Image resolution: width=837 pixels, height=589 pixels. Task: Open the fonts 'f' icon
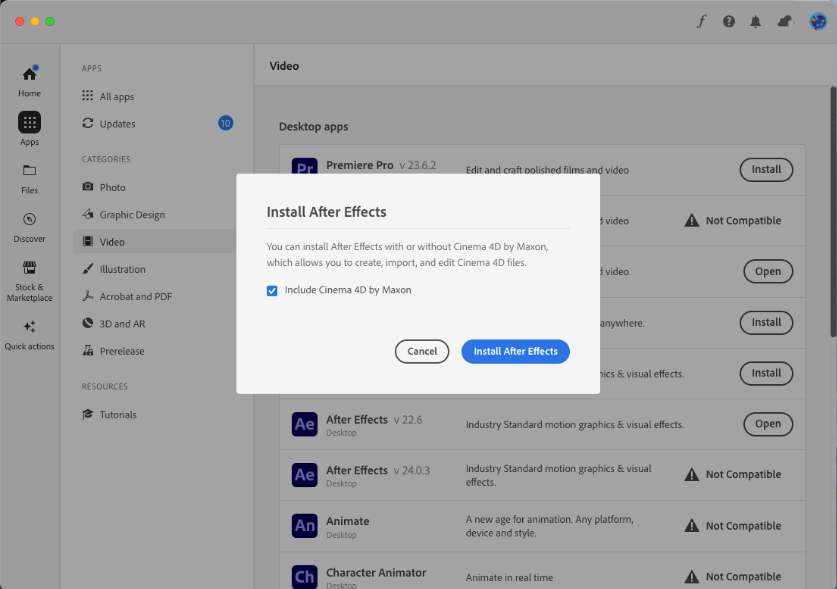(701, 21)
